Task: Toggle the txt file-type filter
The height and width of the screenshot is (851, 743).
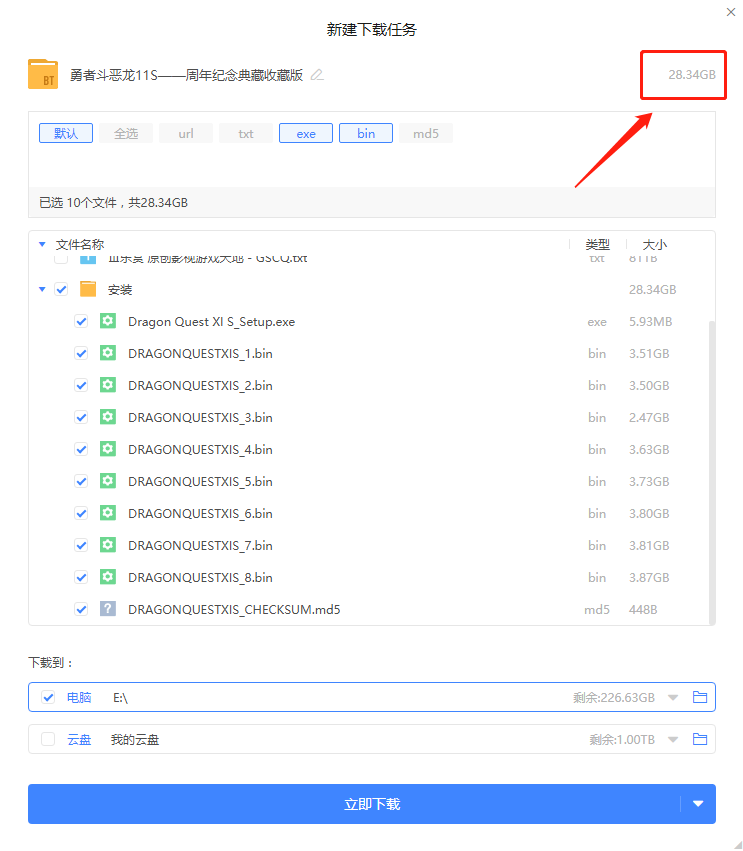Action: (x=246, y=134)
